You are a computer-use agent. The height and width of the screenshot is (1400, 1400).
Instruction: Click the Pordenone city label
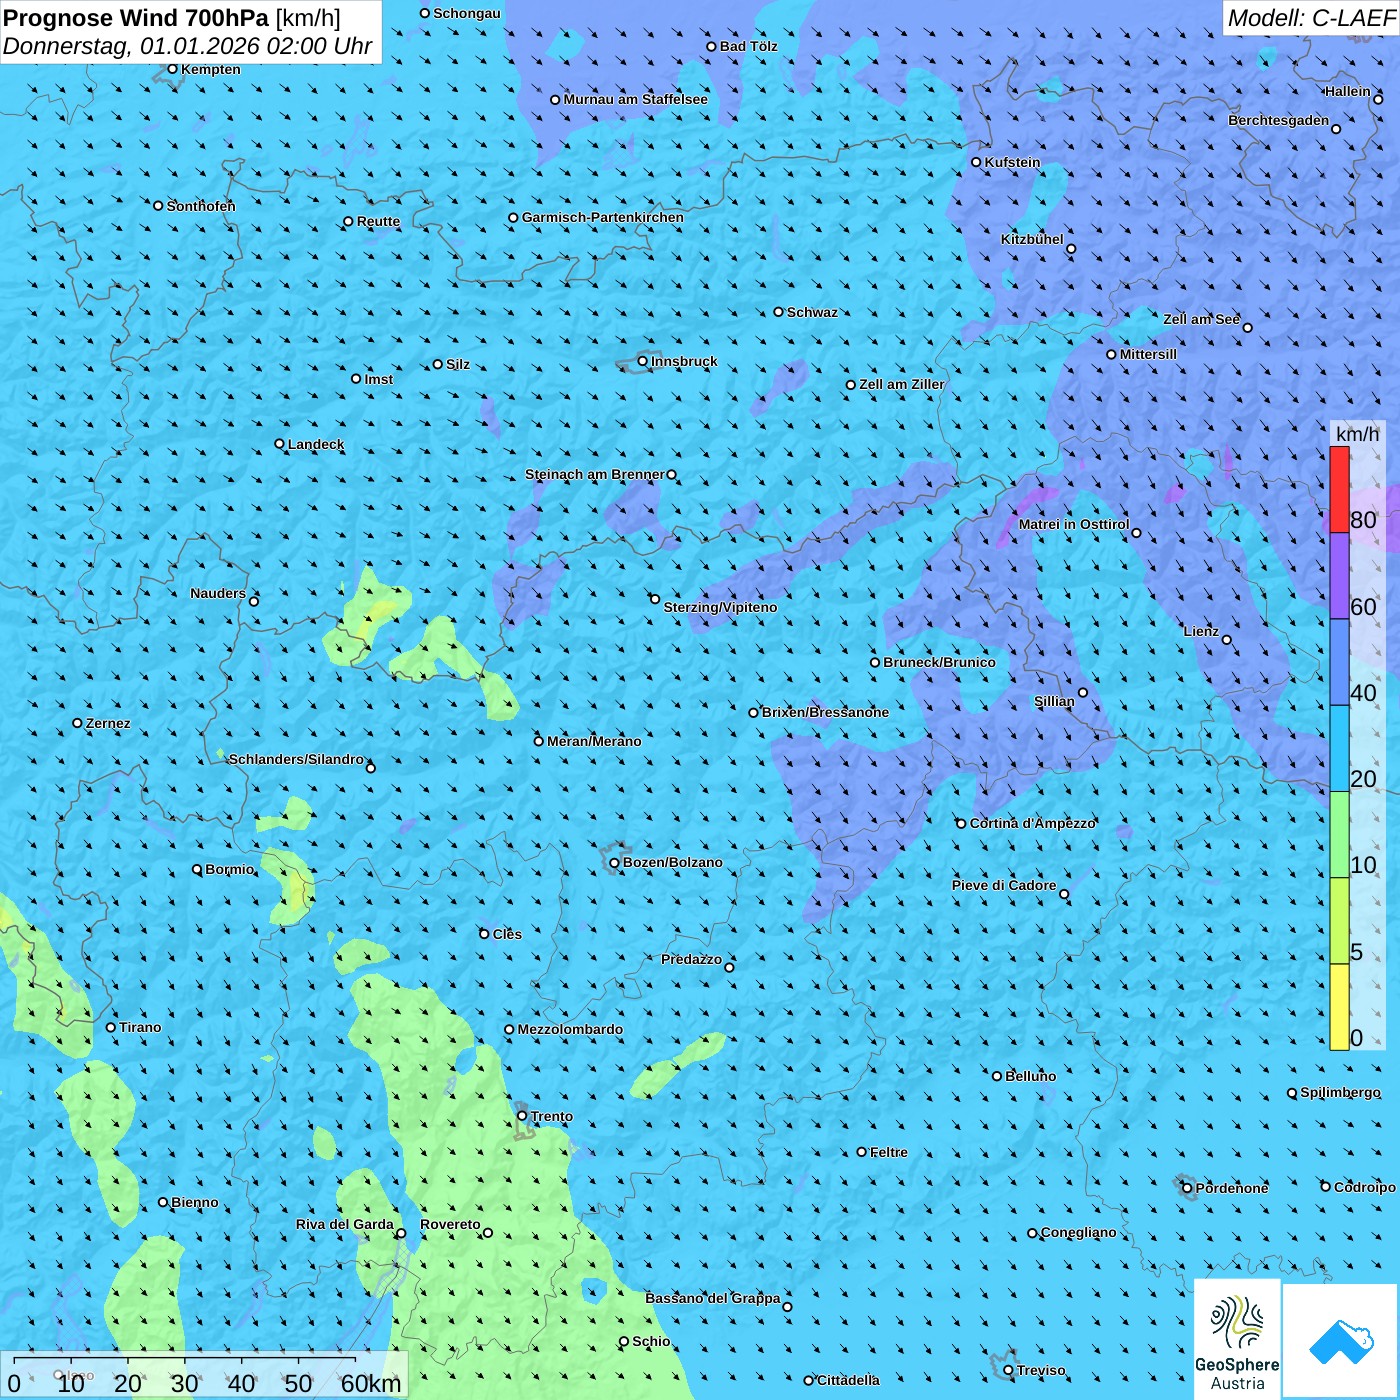[x=1232, y=1188]
